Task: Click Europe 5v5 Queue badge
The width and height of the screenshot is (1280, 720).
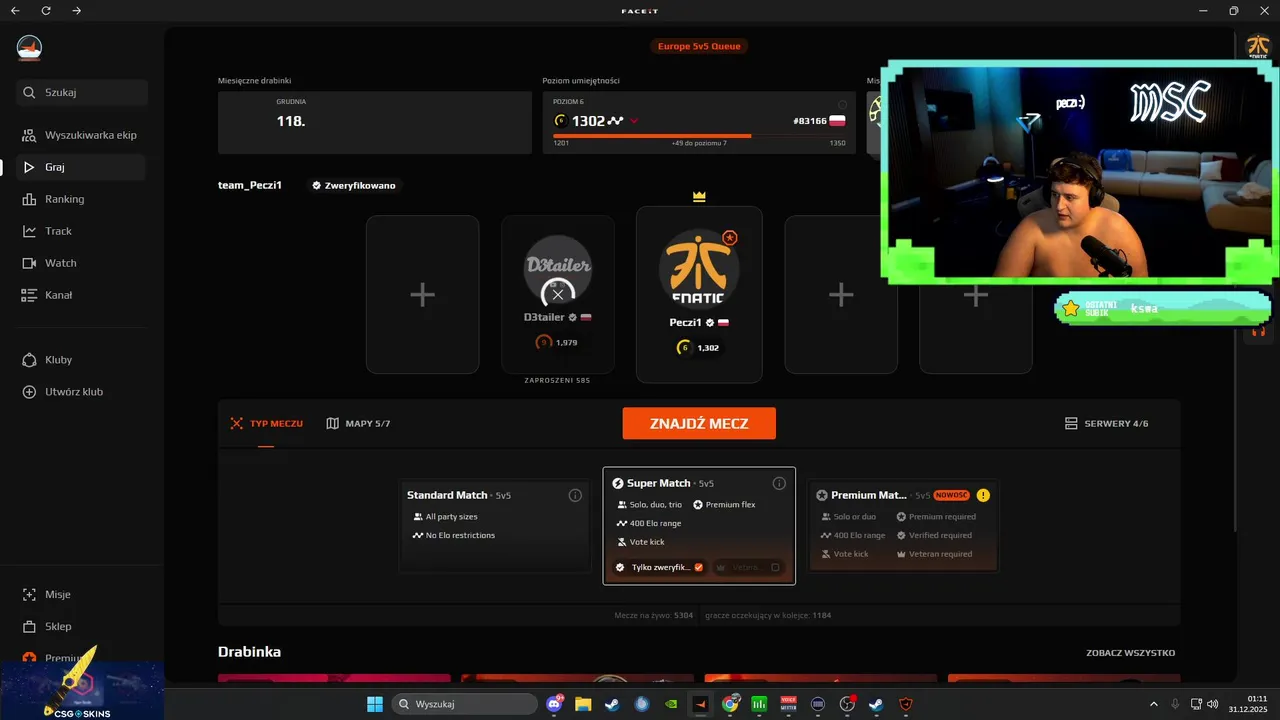Action: click(x=699, y=46)
